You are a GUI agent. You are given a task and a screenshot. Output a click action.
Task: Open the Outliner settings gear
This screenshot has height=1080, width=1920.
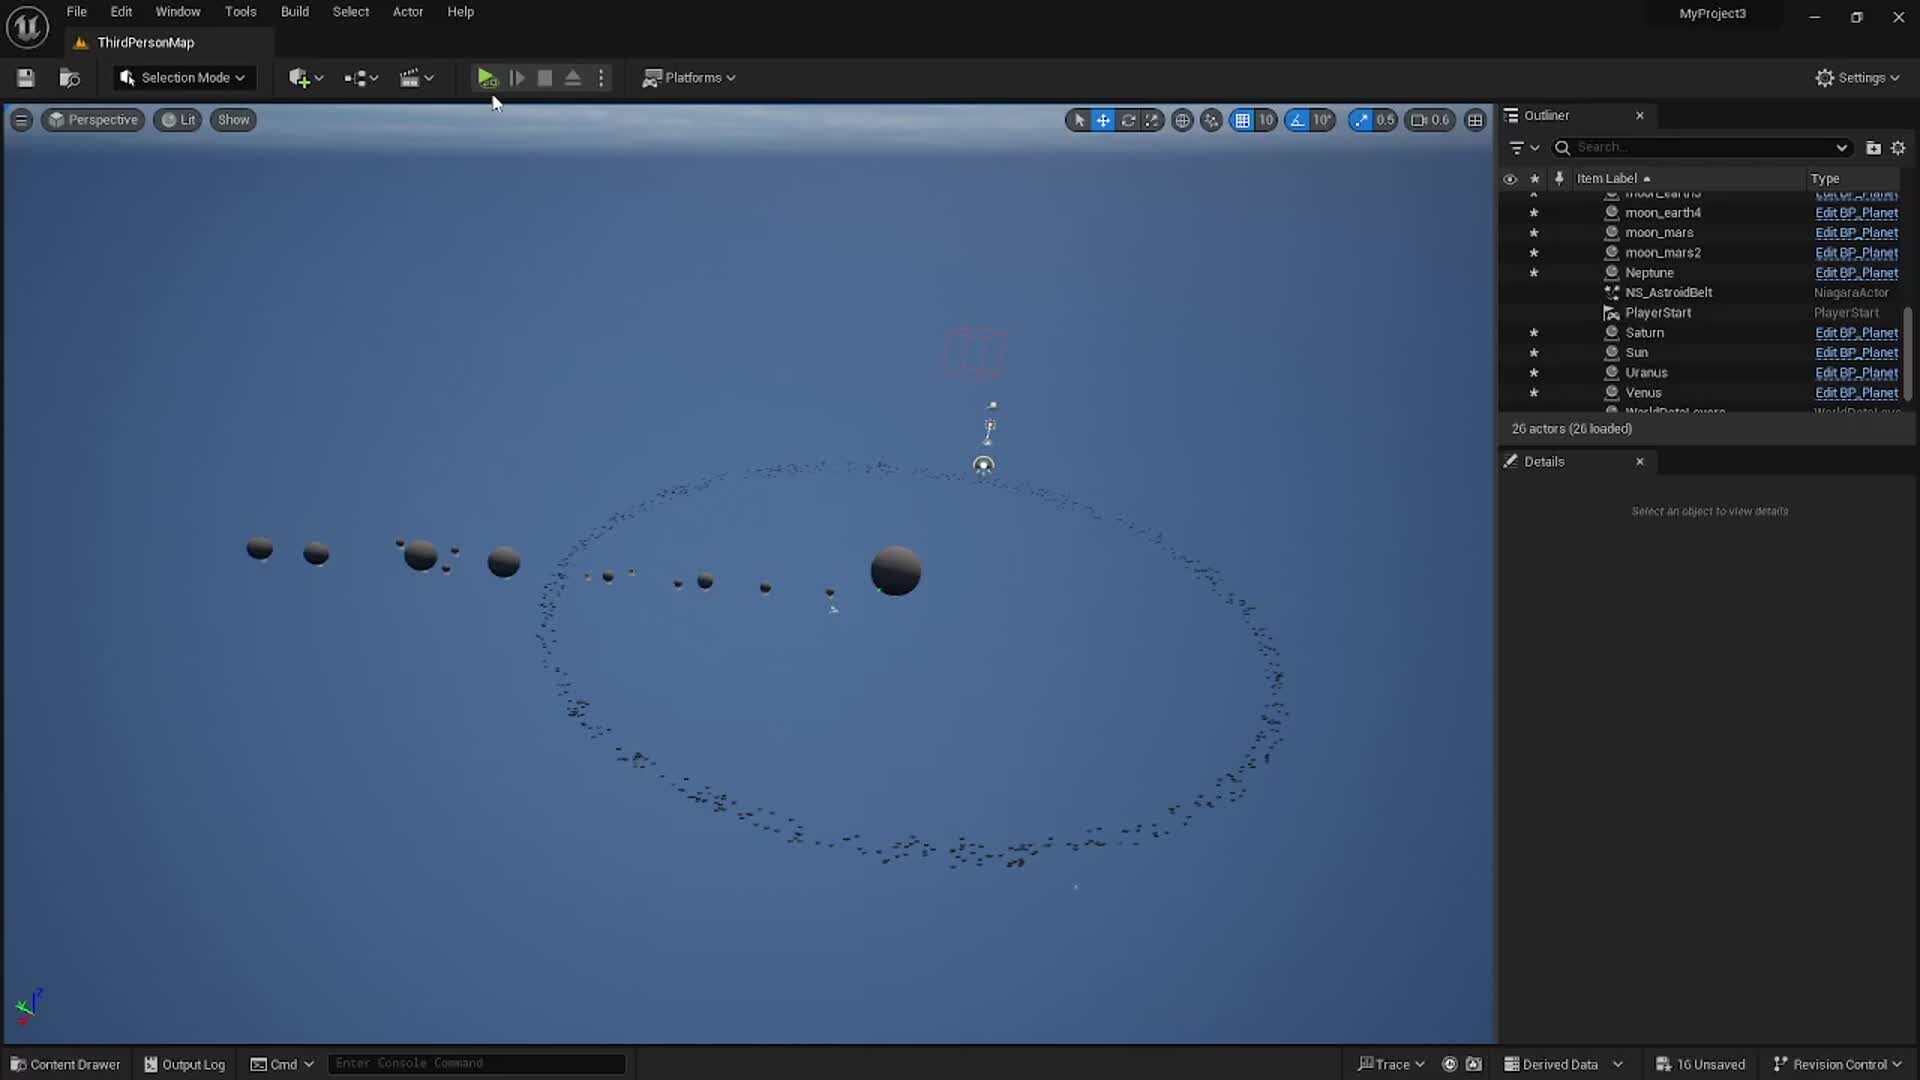click(1898, 147)
